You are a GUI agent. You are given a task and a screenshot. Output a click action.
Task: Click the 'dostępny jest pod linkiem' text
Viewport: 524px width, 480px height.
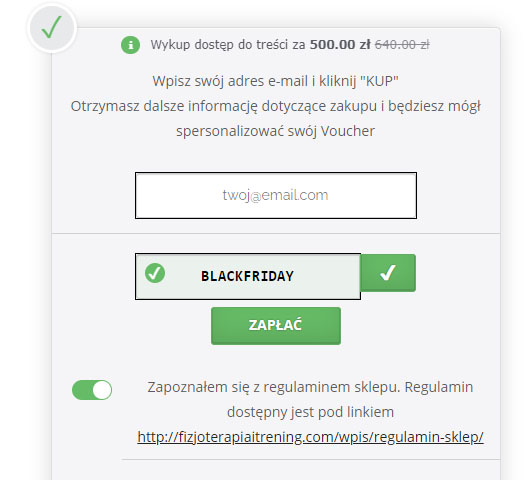click(x=310, y=412)
